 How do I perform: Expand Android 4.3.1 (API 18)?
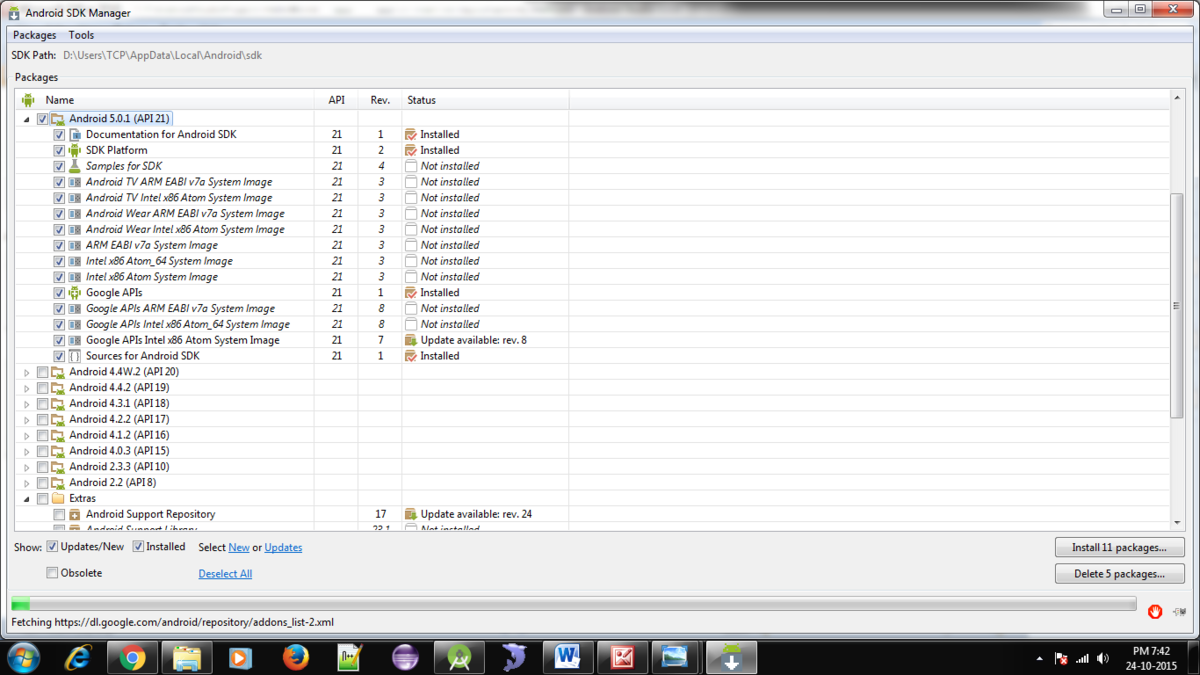[x=27, y=404]
